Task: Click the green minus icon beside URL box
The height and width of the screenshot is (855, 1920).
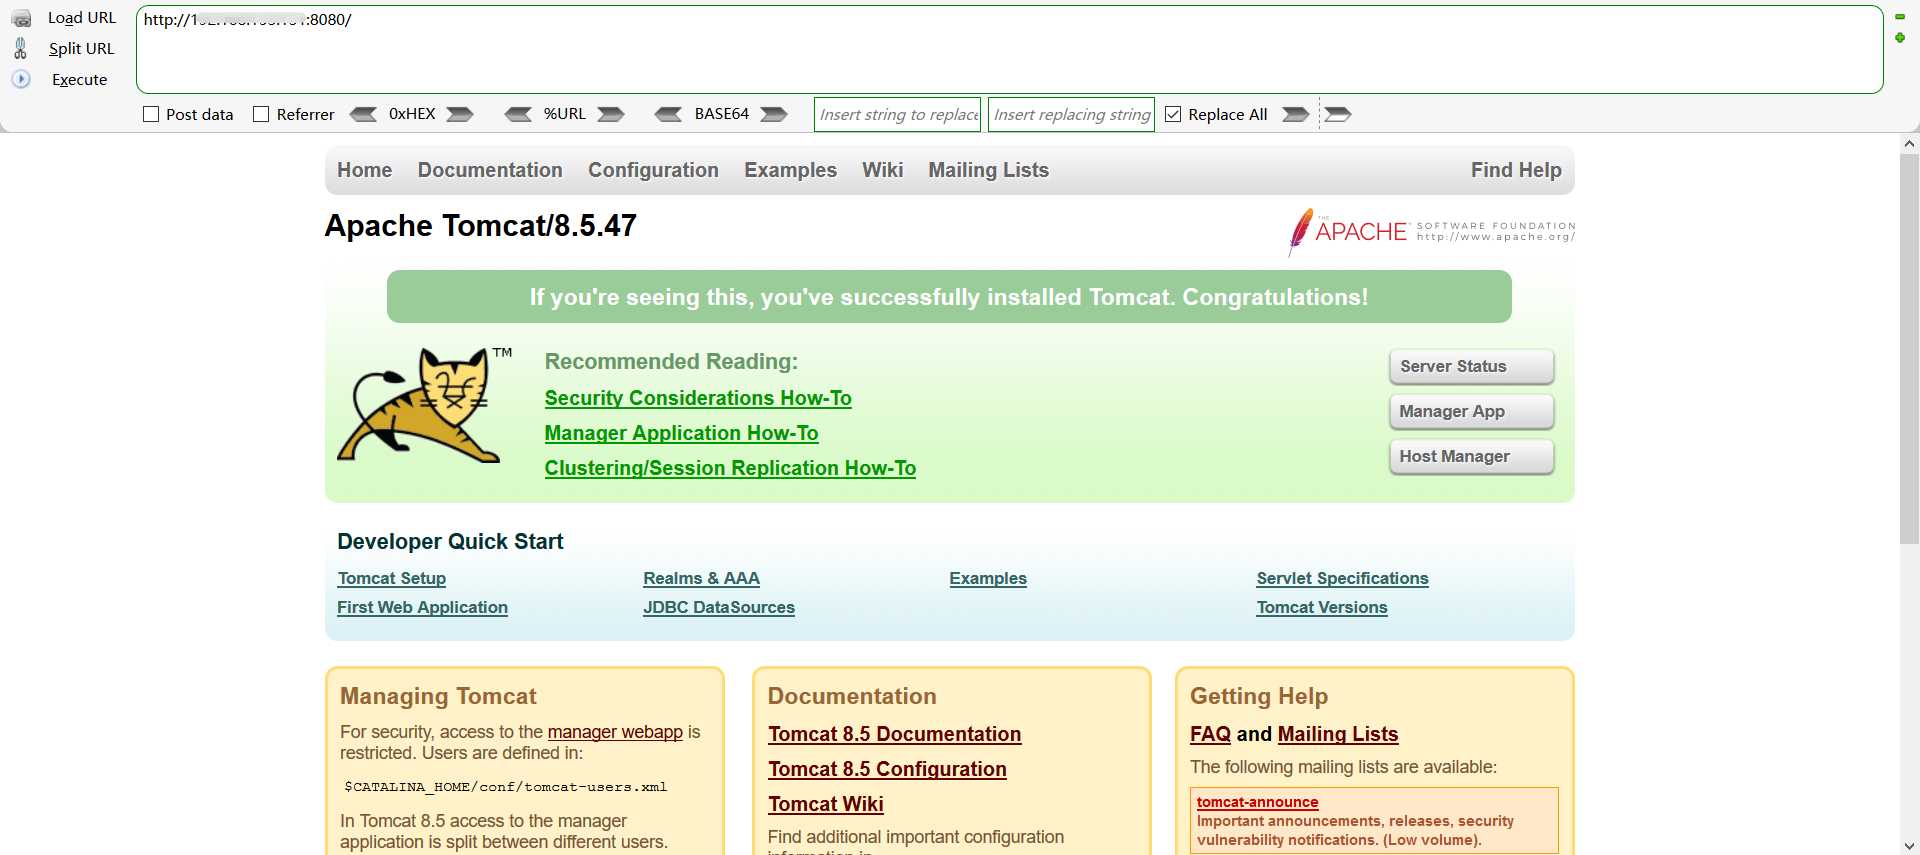Action: coord(1900,17)
